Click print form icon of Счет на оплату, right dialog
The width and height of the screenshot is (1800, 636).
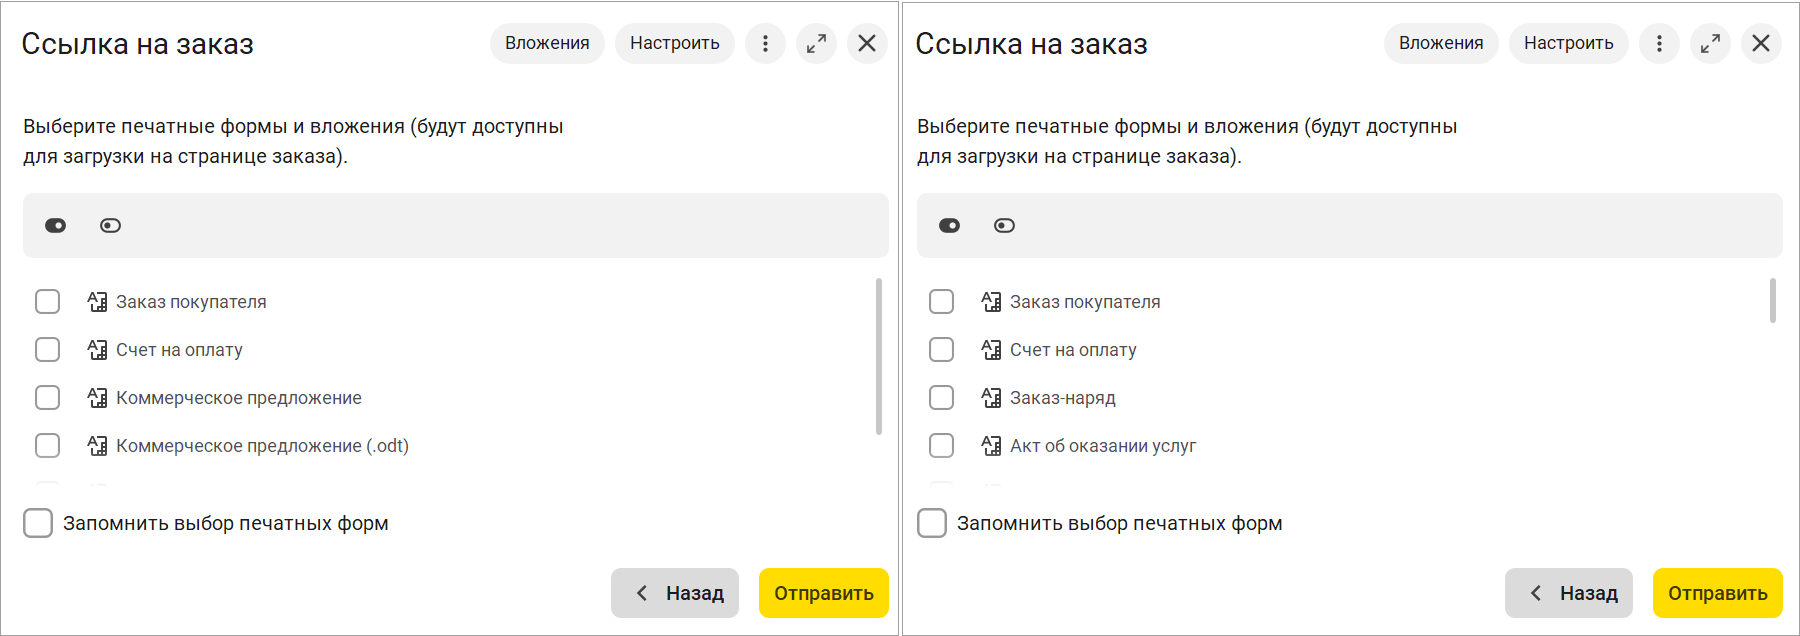(x=991, y=350)
